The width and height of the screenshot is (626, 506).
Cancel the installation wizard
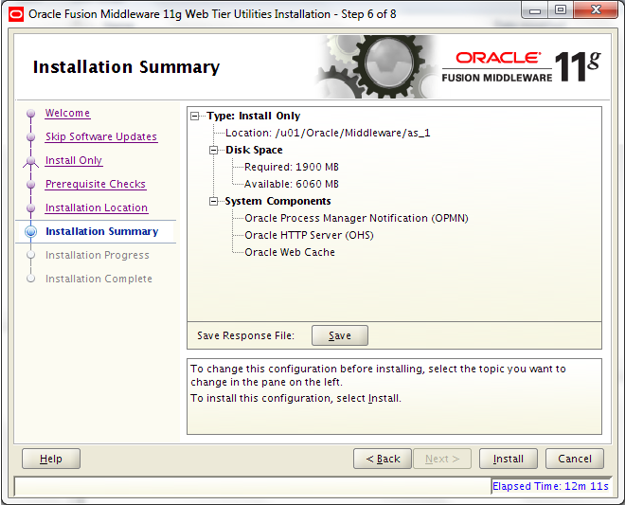pos(574,459)
